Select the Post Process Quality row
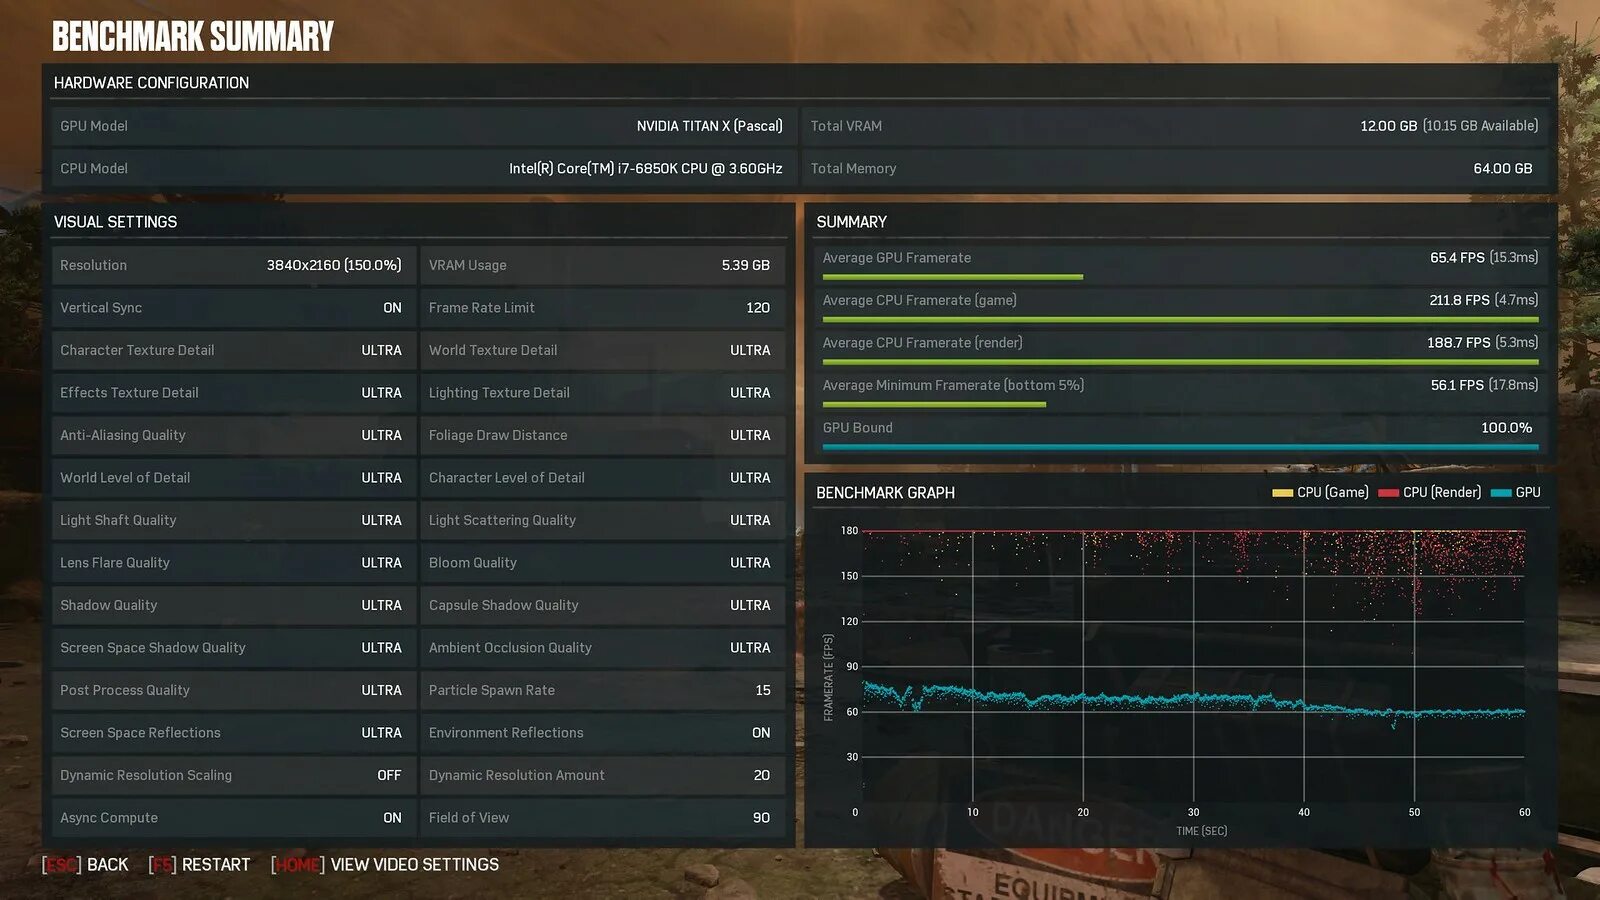1600x900 pixels. (233, 690)
